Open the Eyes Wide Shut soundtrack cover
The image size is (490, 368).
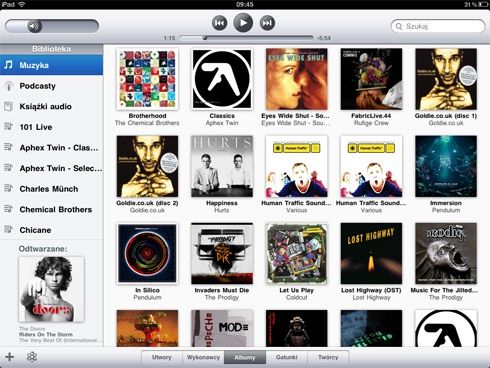coord(297,79)
